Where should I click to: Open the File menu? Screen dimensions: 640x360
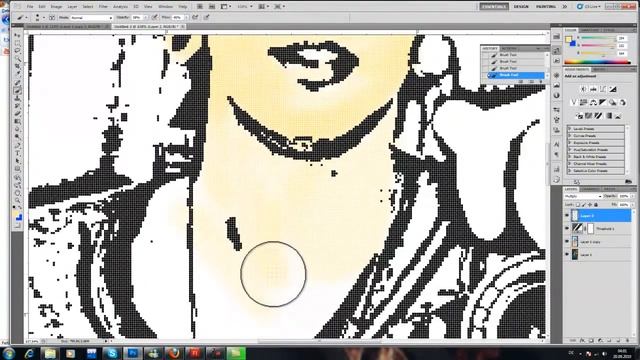coord(30,7)
